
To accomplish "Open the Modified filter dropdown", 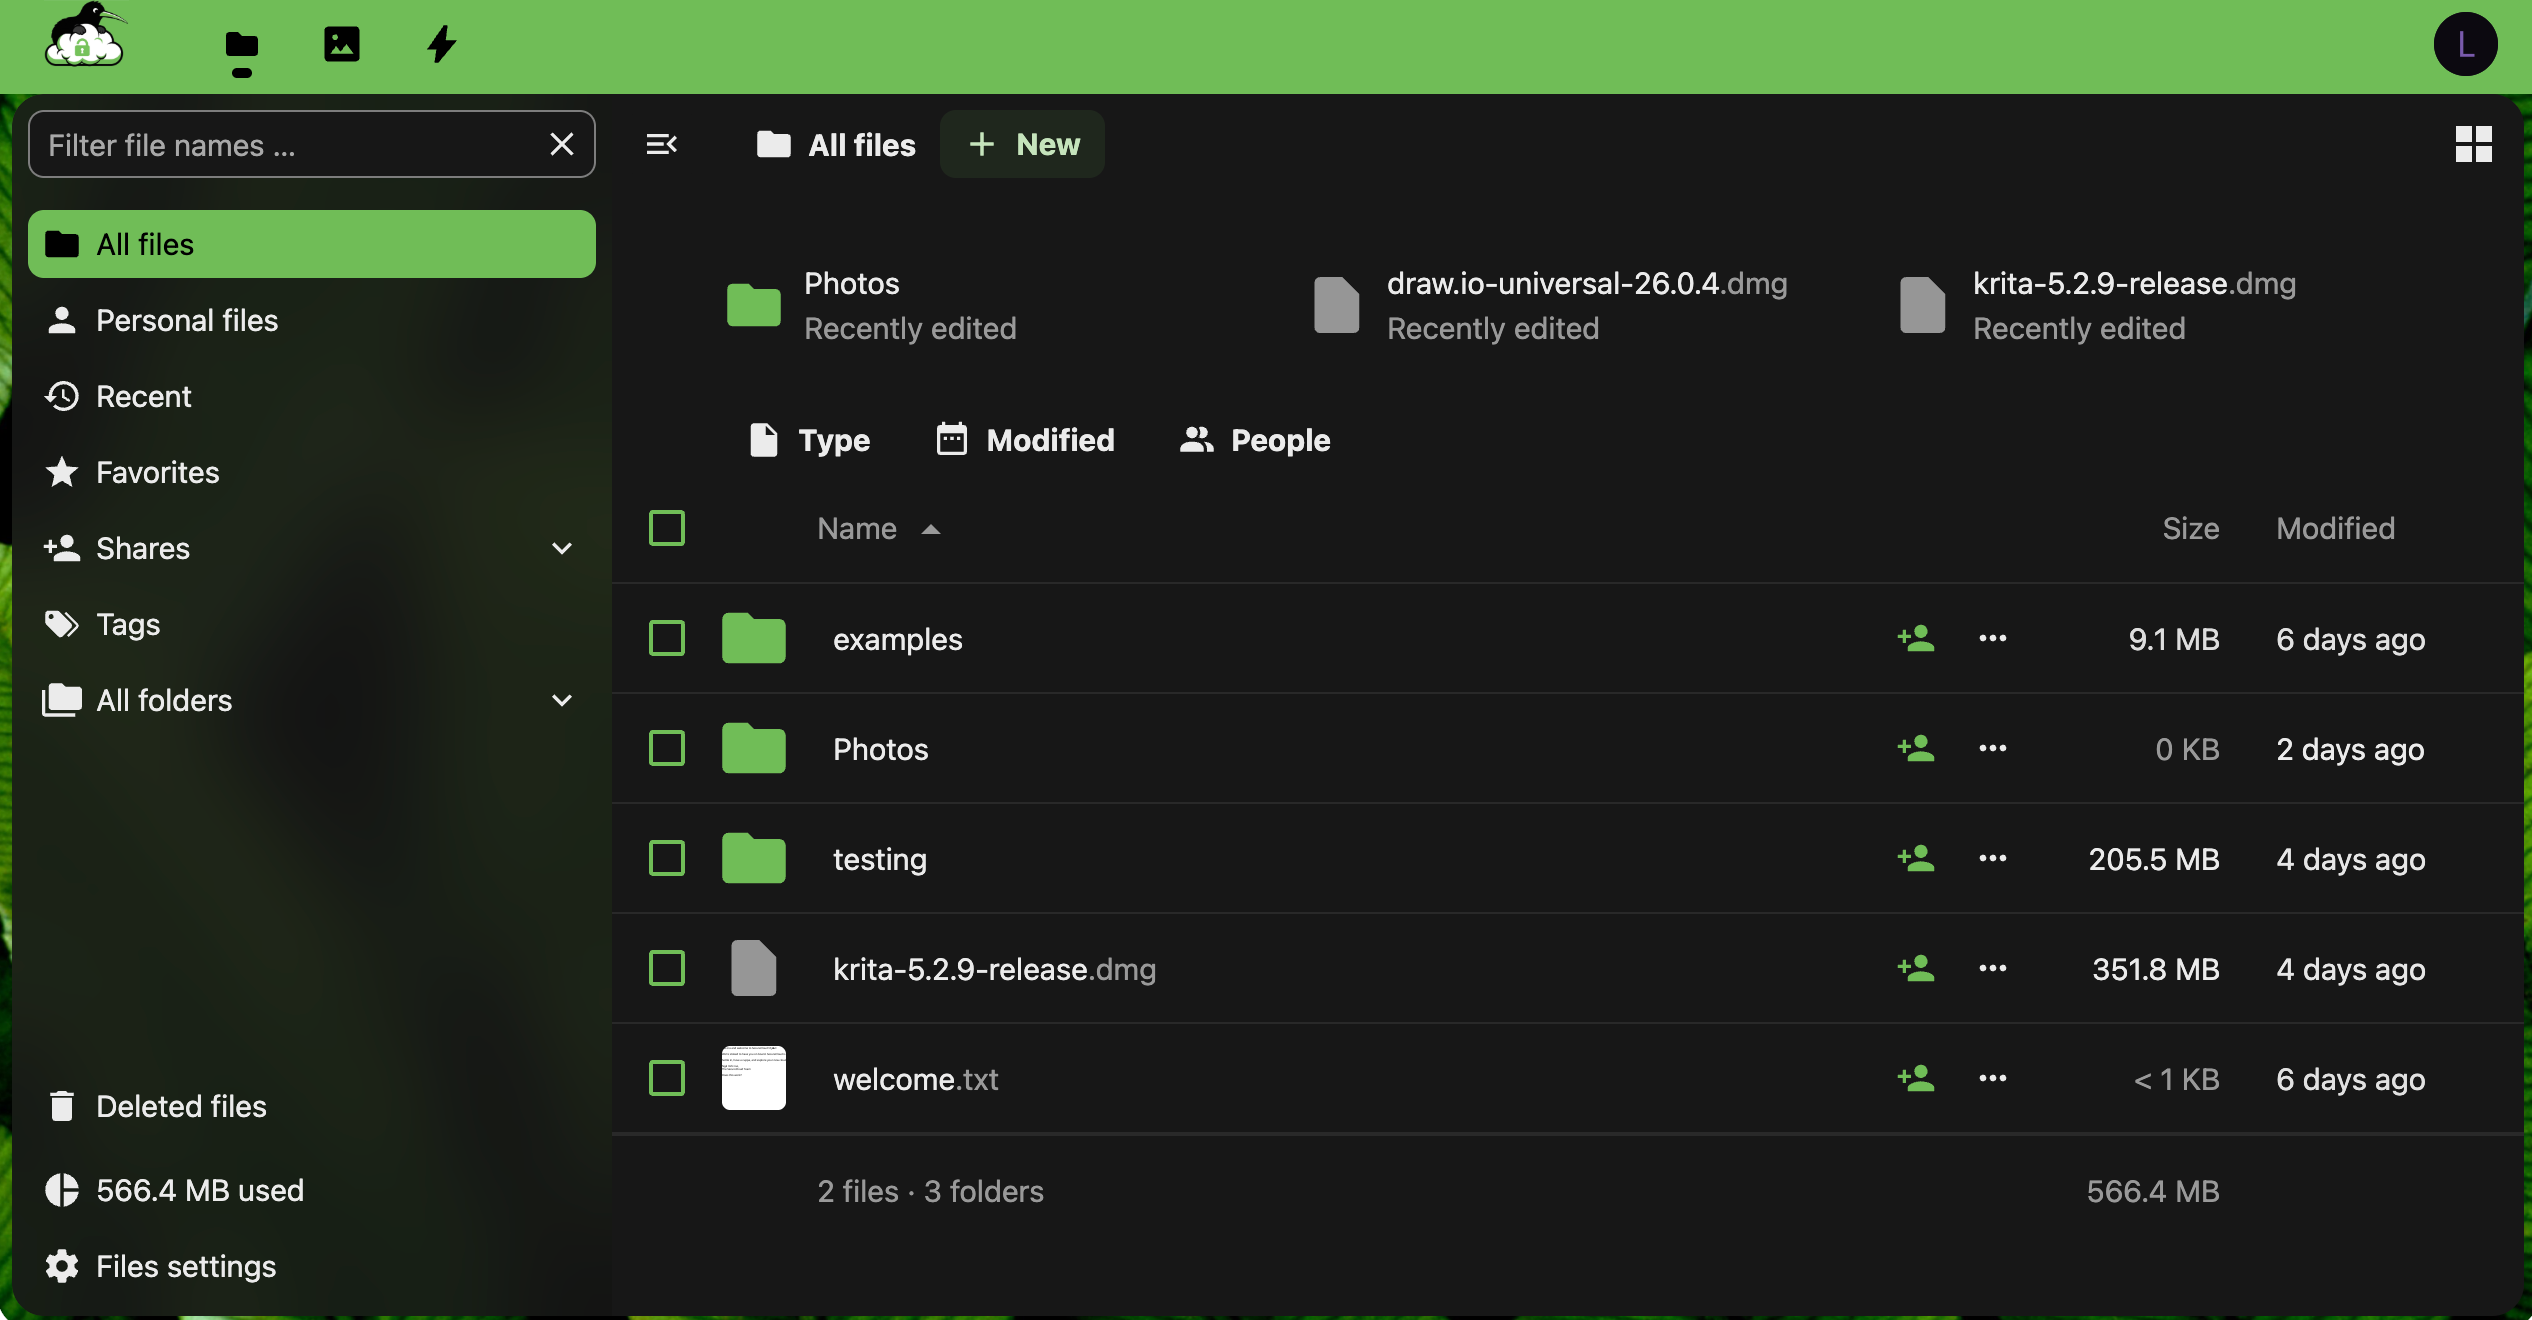I will point(1024,440).
